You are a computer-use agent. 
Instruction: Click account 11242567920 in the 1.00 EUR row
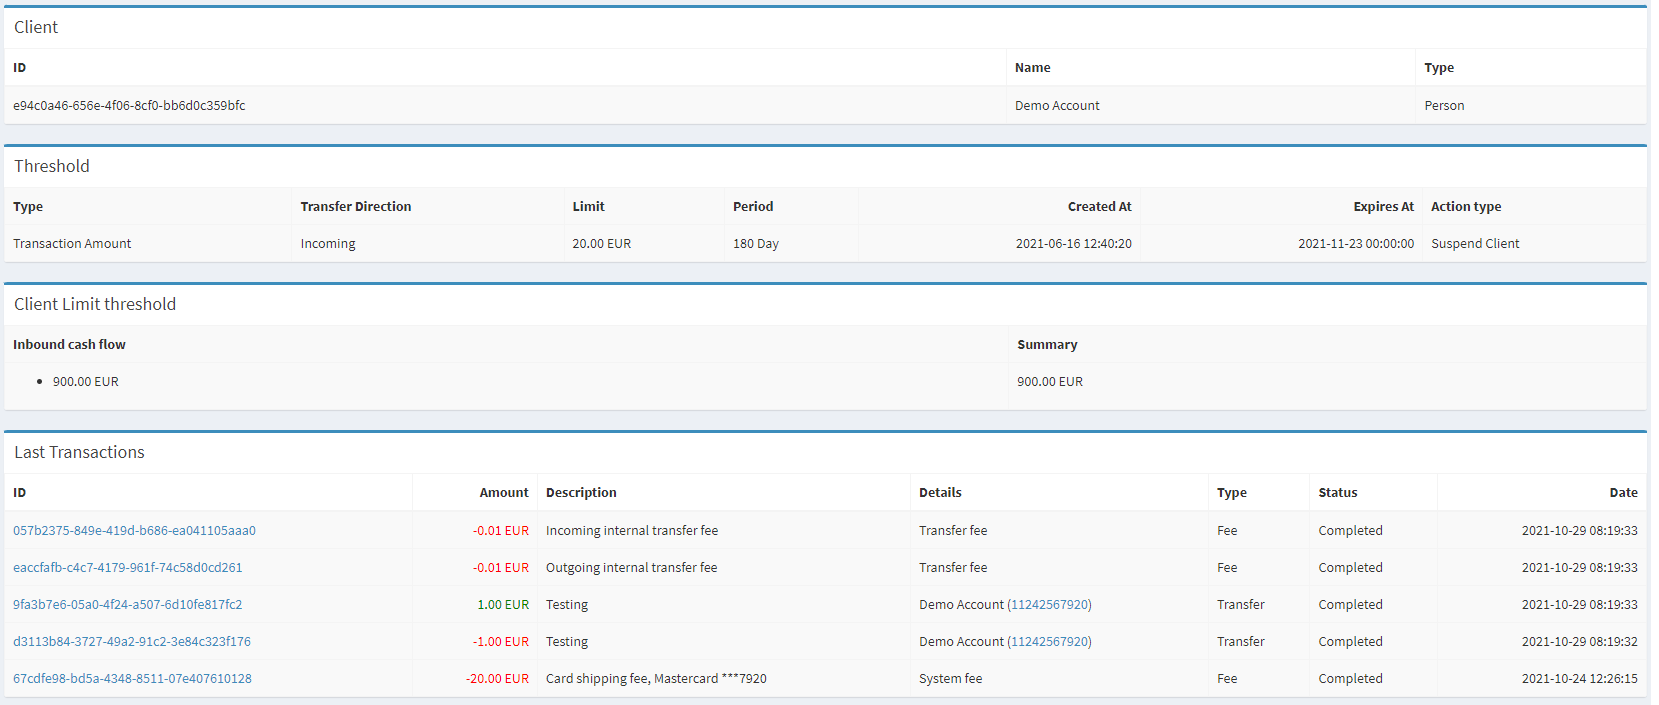click(1049, 605)
